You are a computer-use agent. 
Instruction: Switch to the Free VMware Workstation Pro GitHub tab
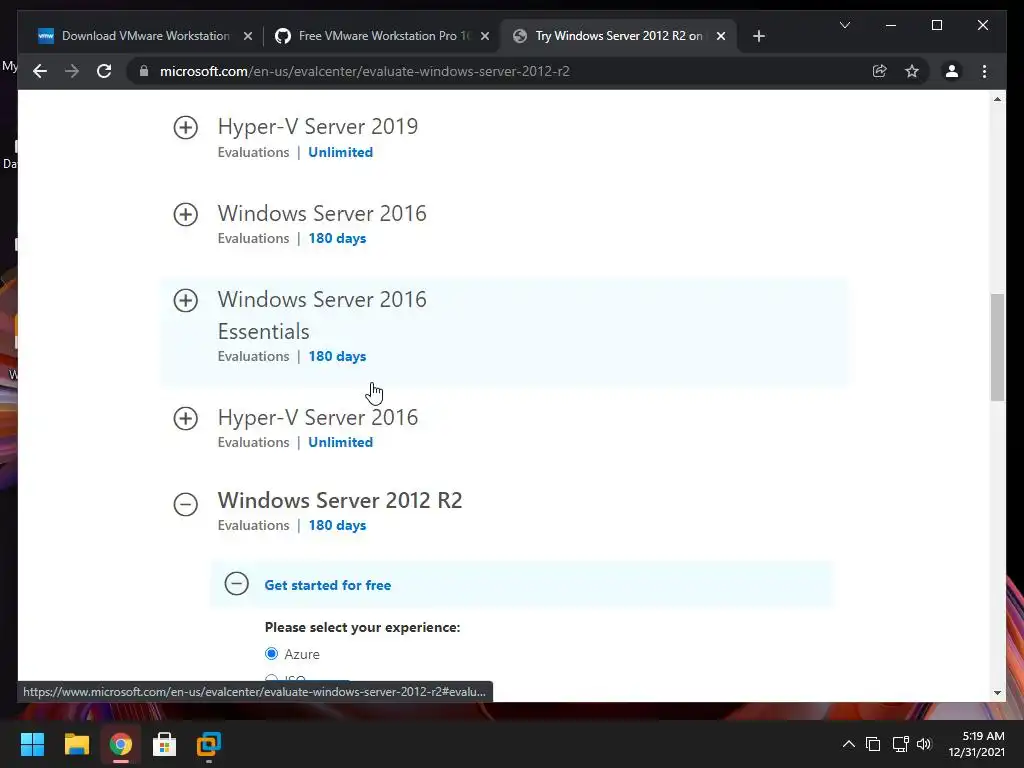click(382, 36)
